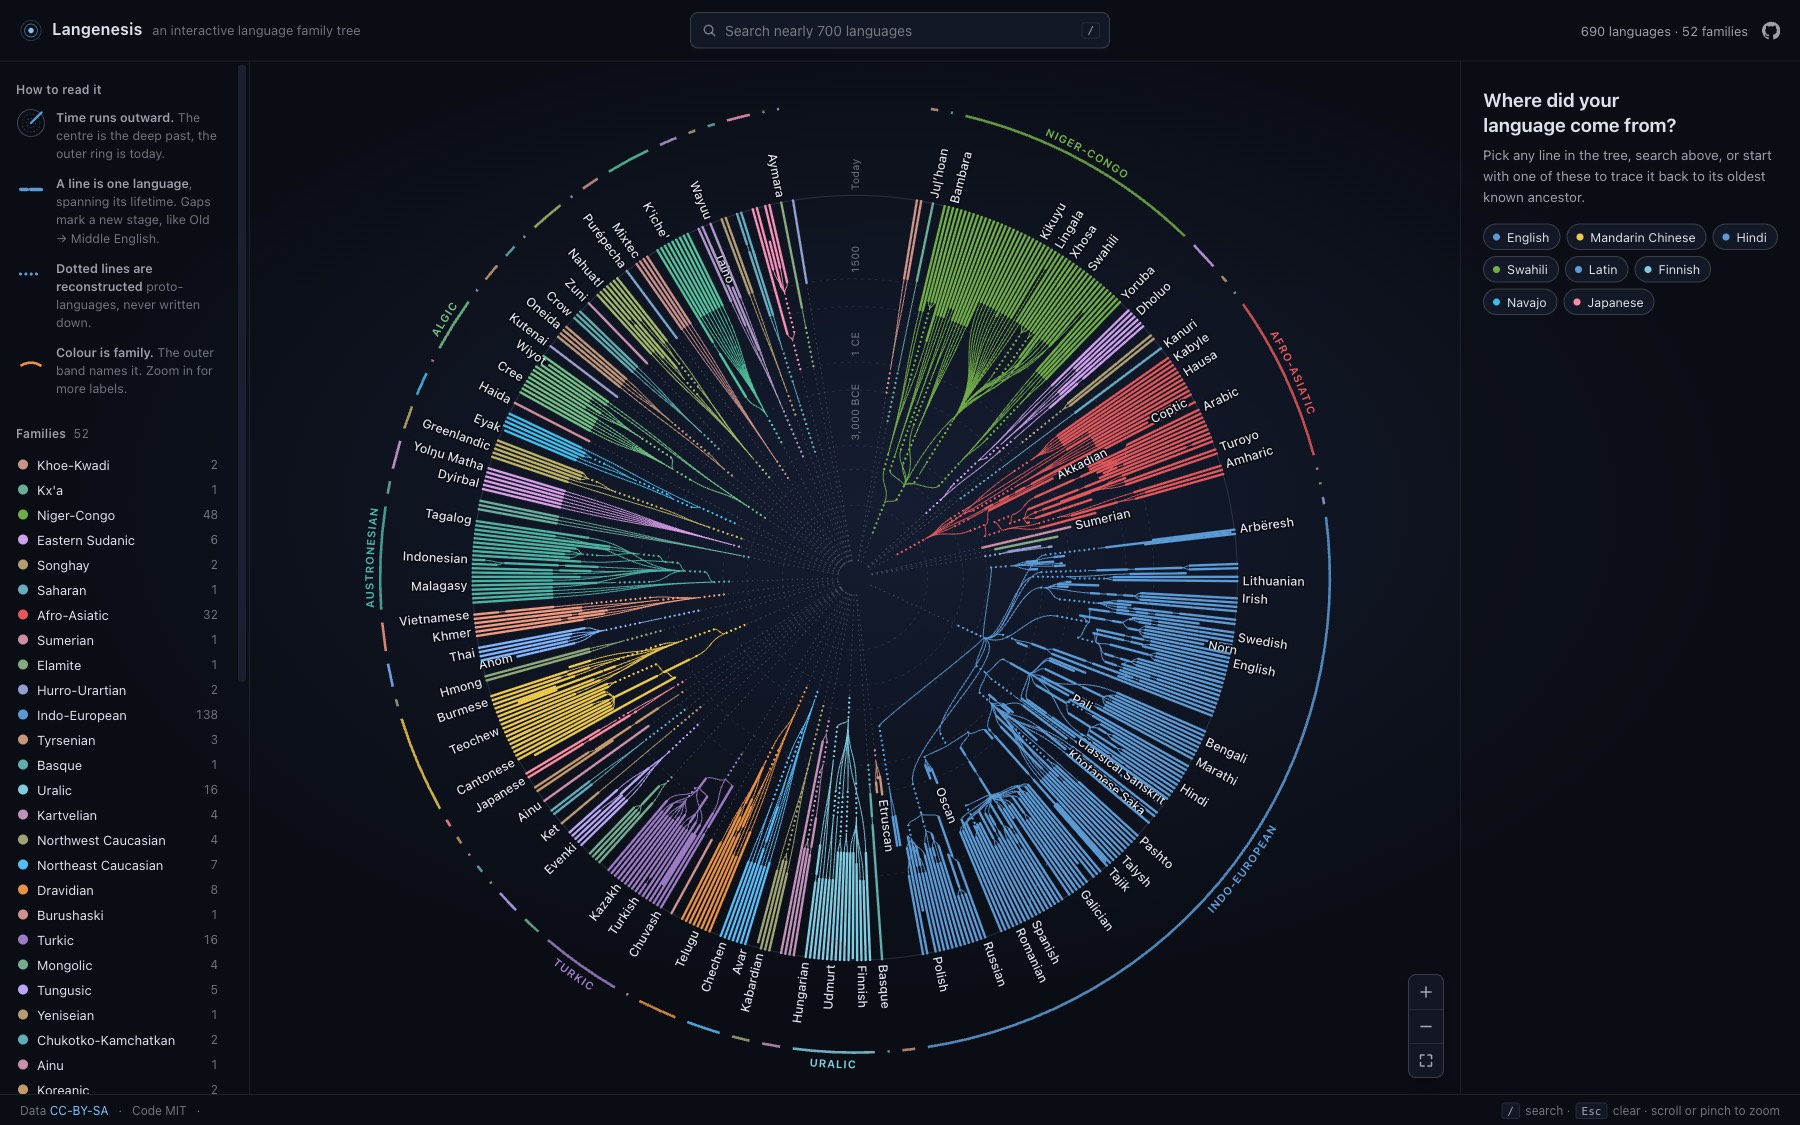This screenshot has height=1125, width=1800.
Task: Select the Navajo language chip
Action: click(1519, 302)
